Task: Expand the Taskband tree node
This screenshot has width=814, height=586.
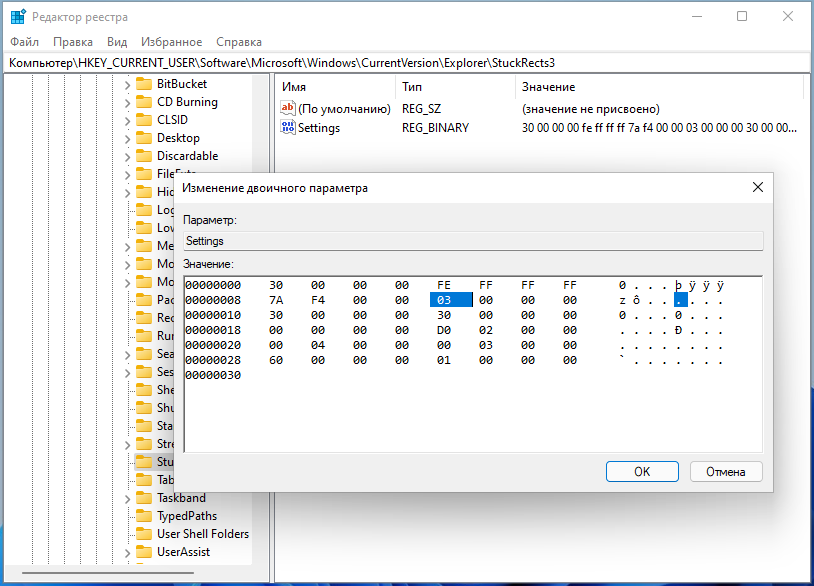Action: pos(127,499)
